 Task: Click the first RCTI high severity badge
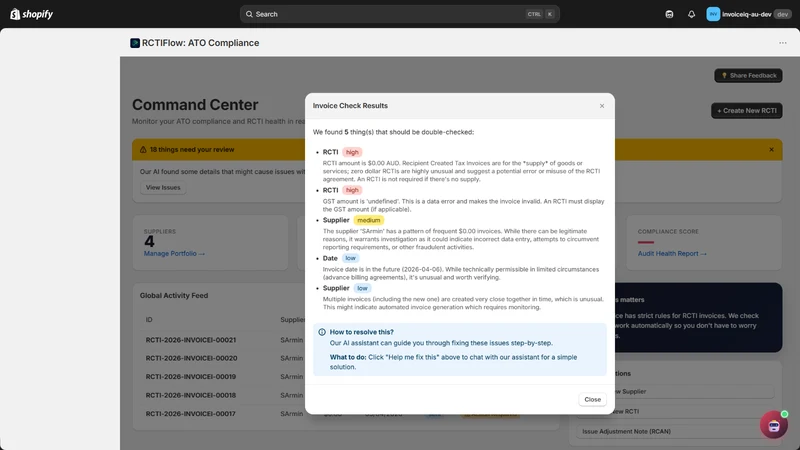tap(352, 152)
